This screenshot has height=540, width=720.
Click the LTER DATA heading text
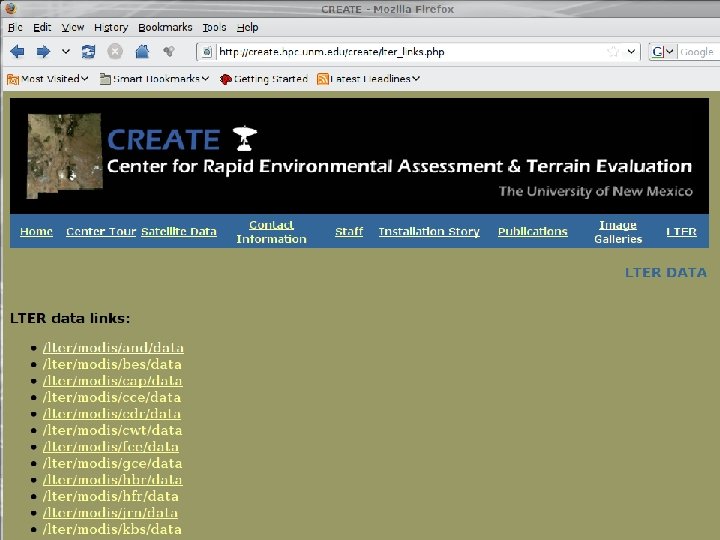[666, 273]
